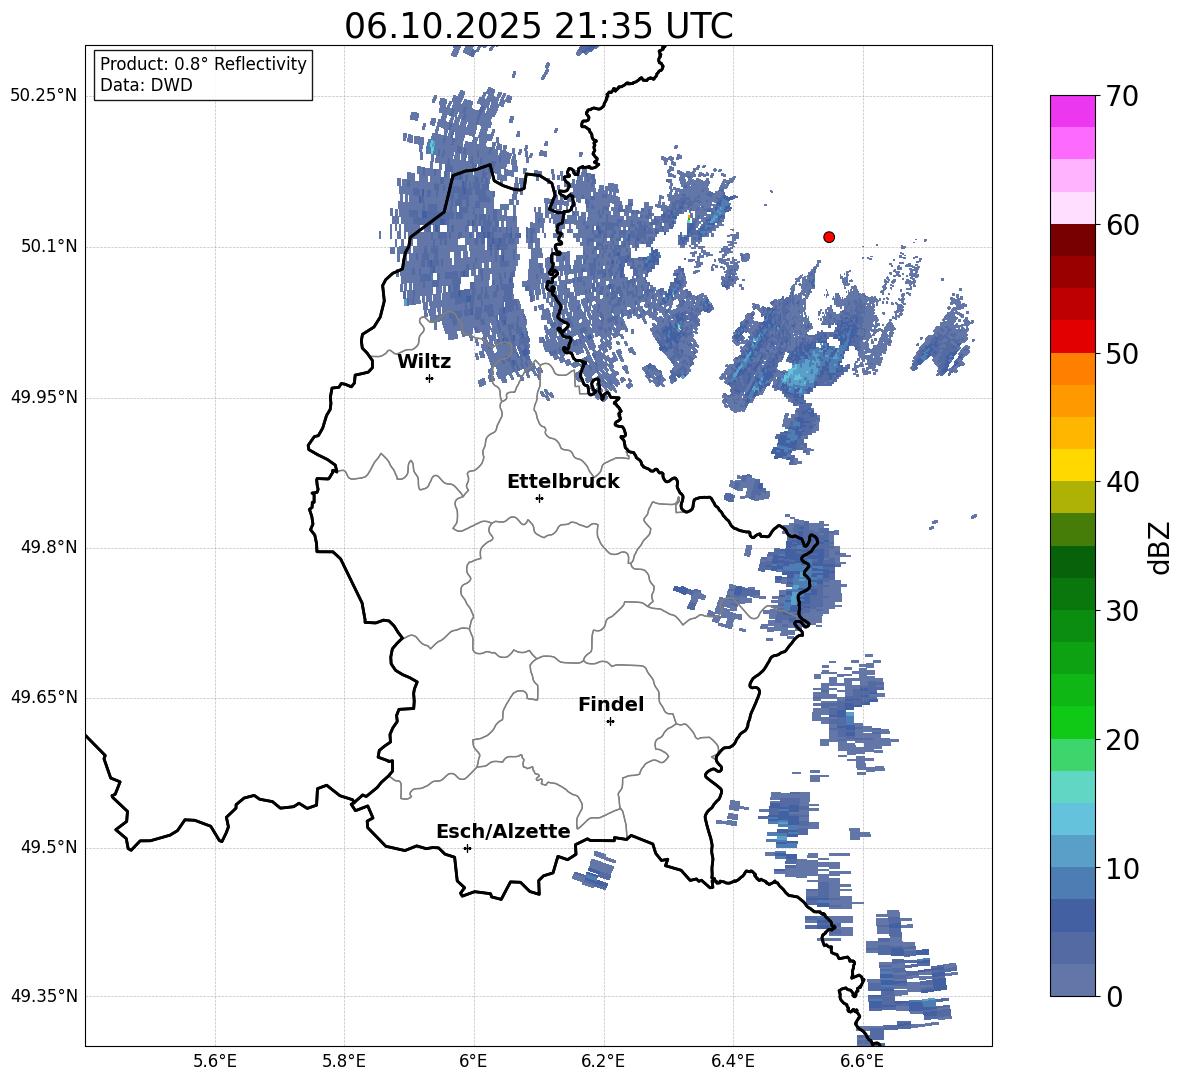Select the Esch/Alzette city label
Screen dimensions: 1184x1081
503,831
